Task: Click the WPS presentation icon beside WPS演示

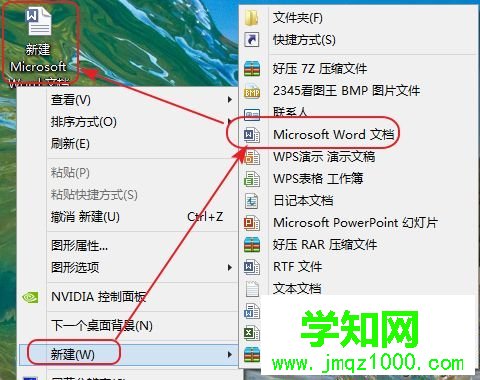Action: click(252, 157)
